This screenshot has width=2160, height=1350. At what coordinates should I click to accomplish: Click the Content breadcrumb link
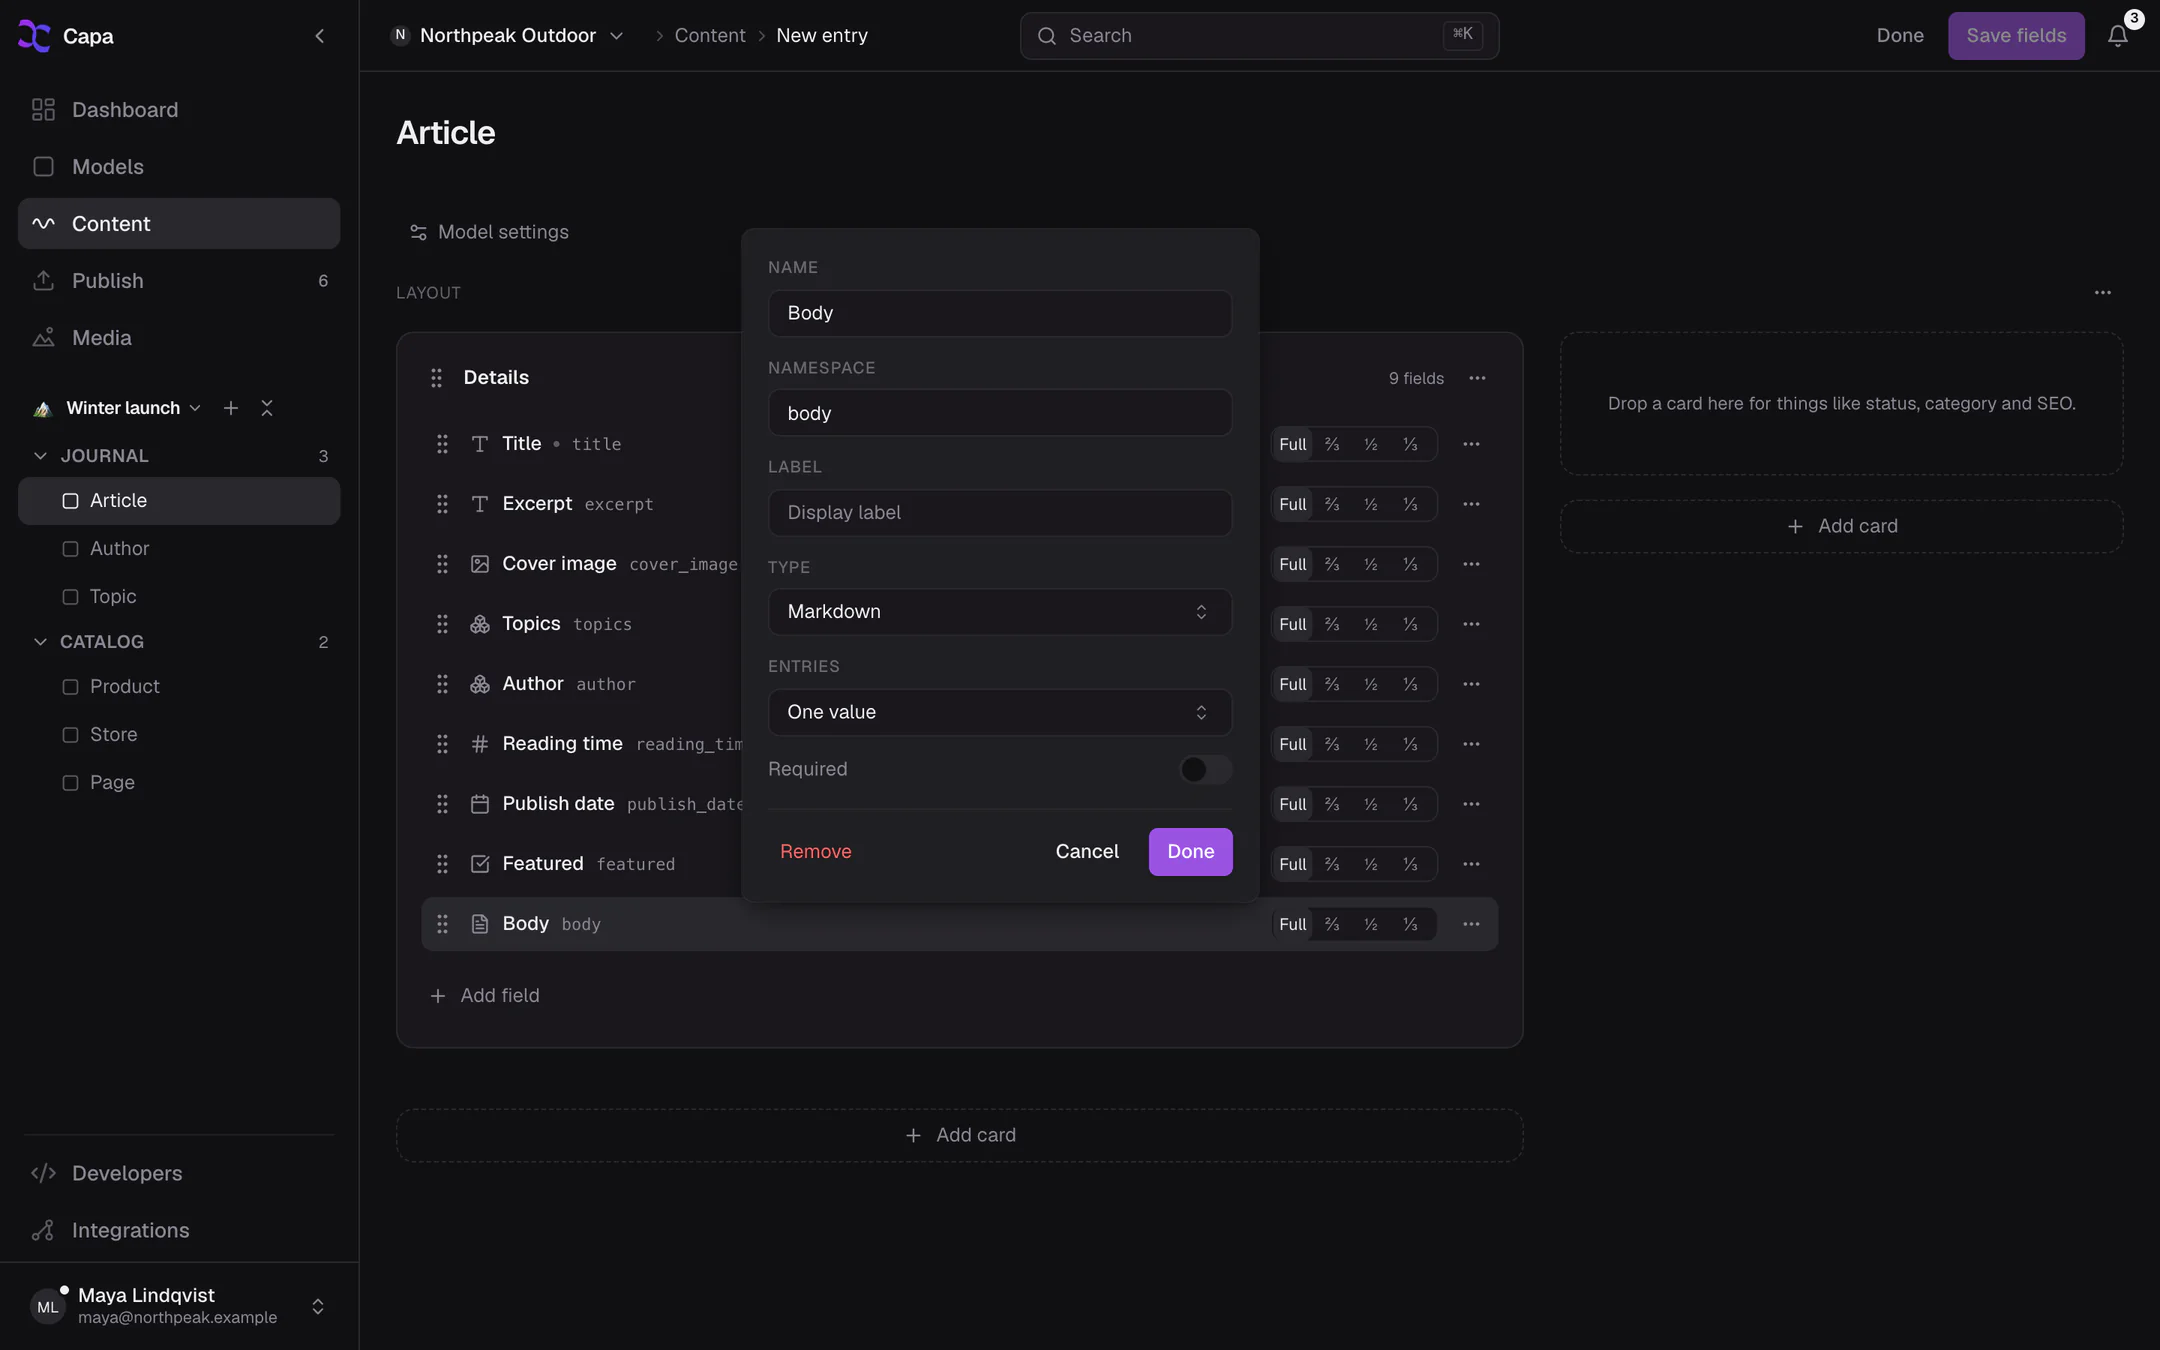[710, 36]
